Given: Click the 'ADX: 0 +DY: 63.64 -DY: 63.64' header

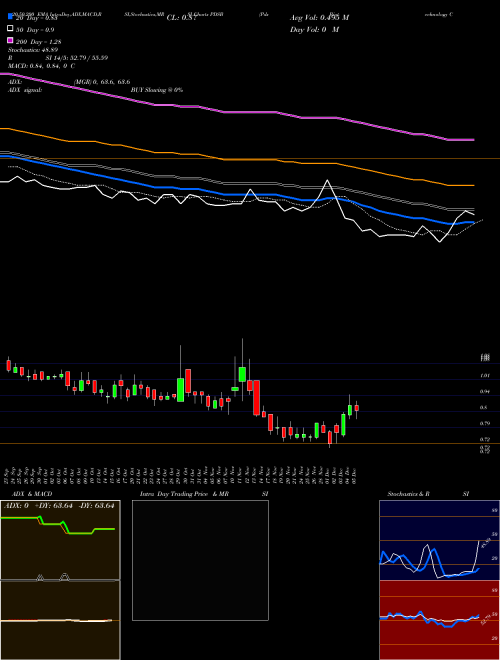Looking at the screenshot, I should [x=59, y=506].
